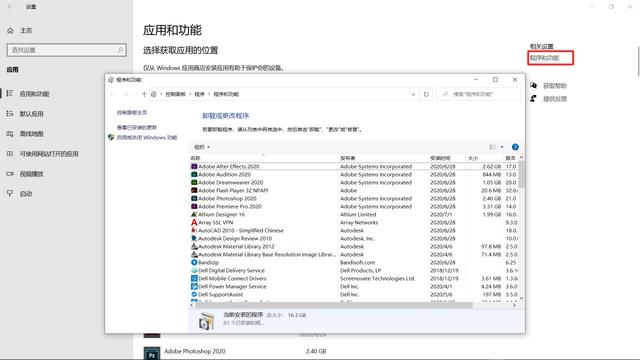Open Offline maps in Settings sidebar
Image resolution: width=640 pixels, height=360 pixels.
31,134
